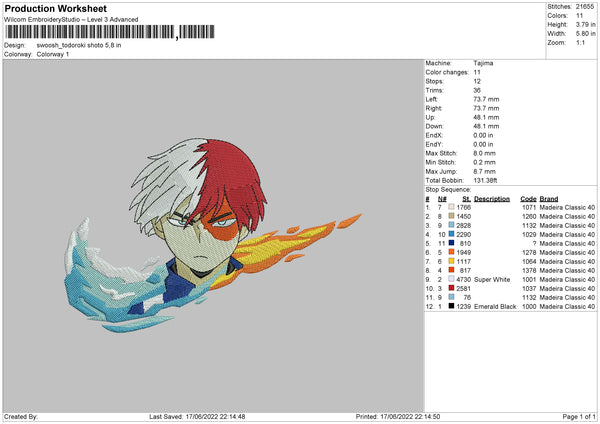
Task: Click the Height value 3.79 in
Action: coord(585,24)
